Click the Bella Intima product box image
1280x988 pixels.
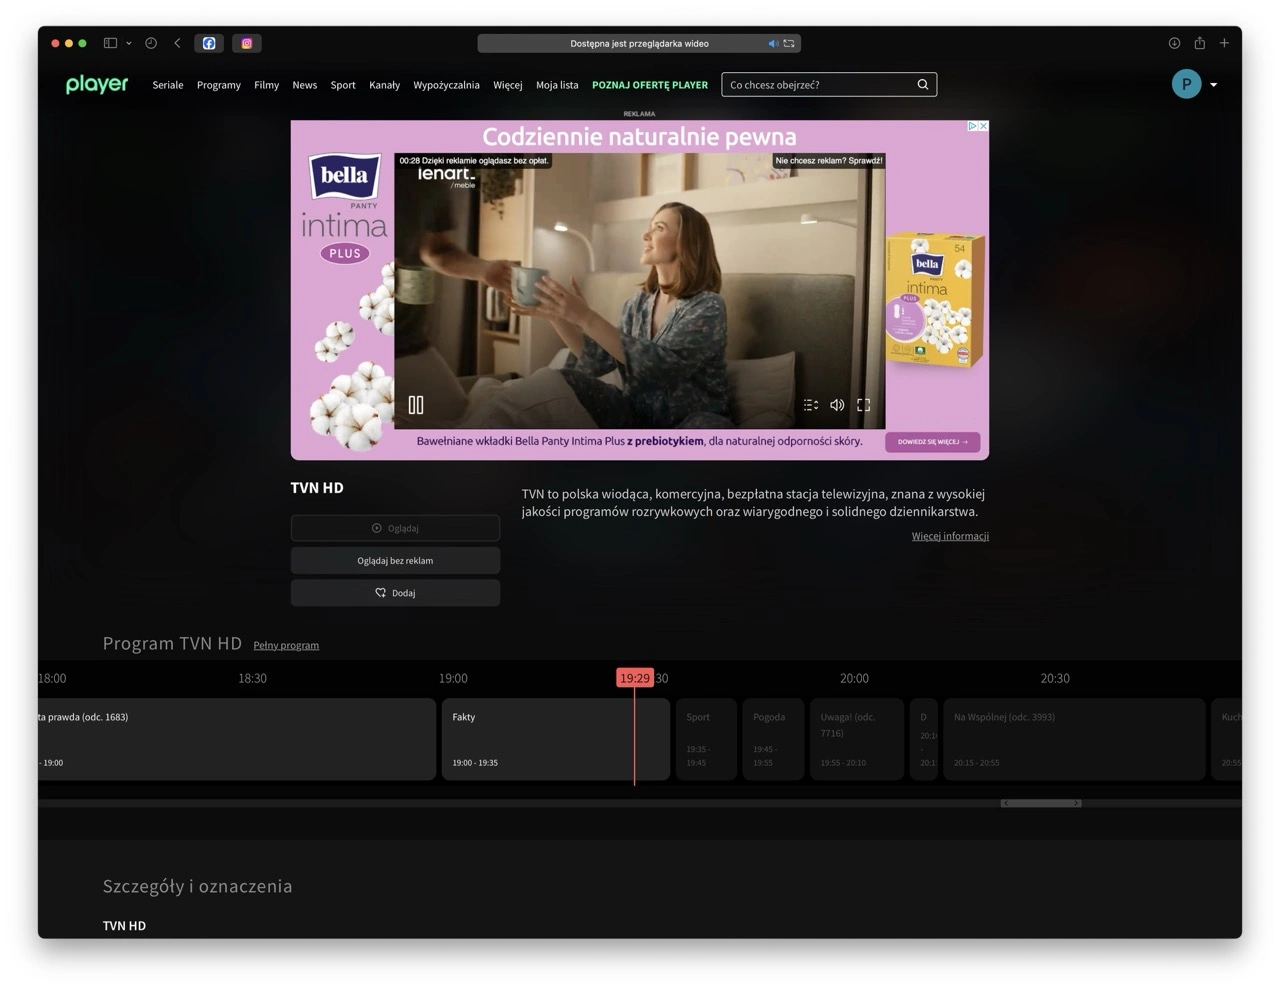coord(935,300)
